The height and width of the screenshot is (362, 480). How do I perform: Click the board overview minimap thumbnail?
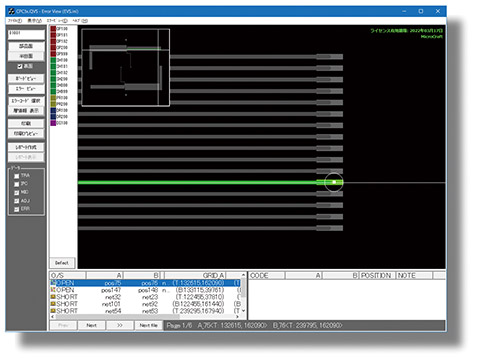(126, 67)
